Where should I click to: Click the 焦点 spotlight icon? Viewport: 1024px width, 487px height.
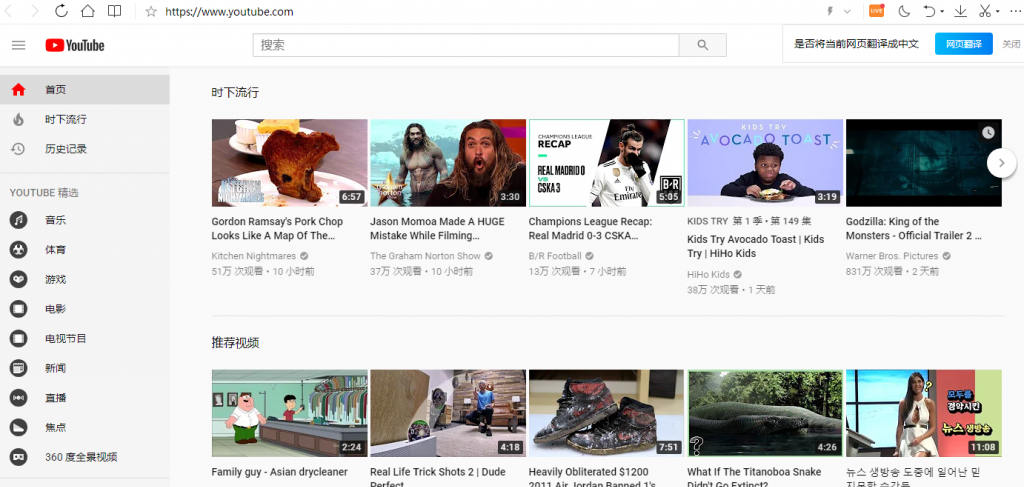(18, 428)
